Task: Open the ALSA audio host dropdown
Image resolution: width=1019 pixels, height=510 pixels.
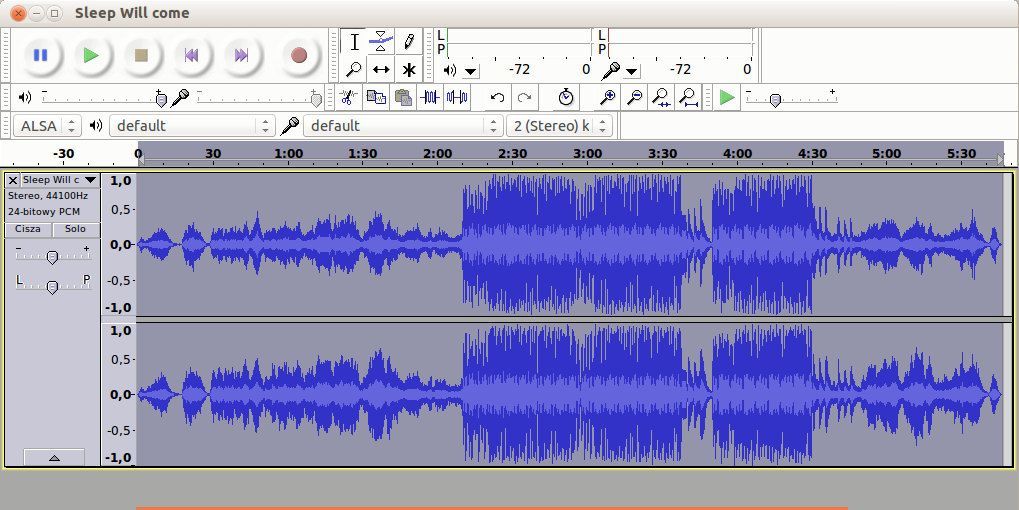Action: pyautogui.click(x=47, y=125)
